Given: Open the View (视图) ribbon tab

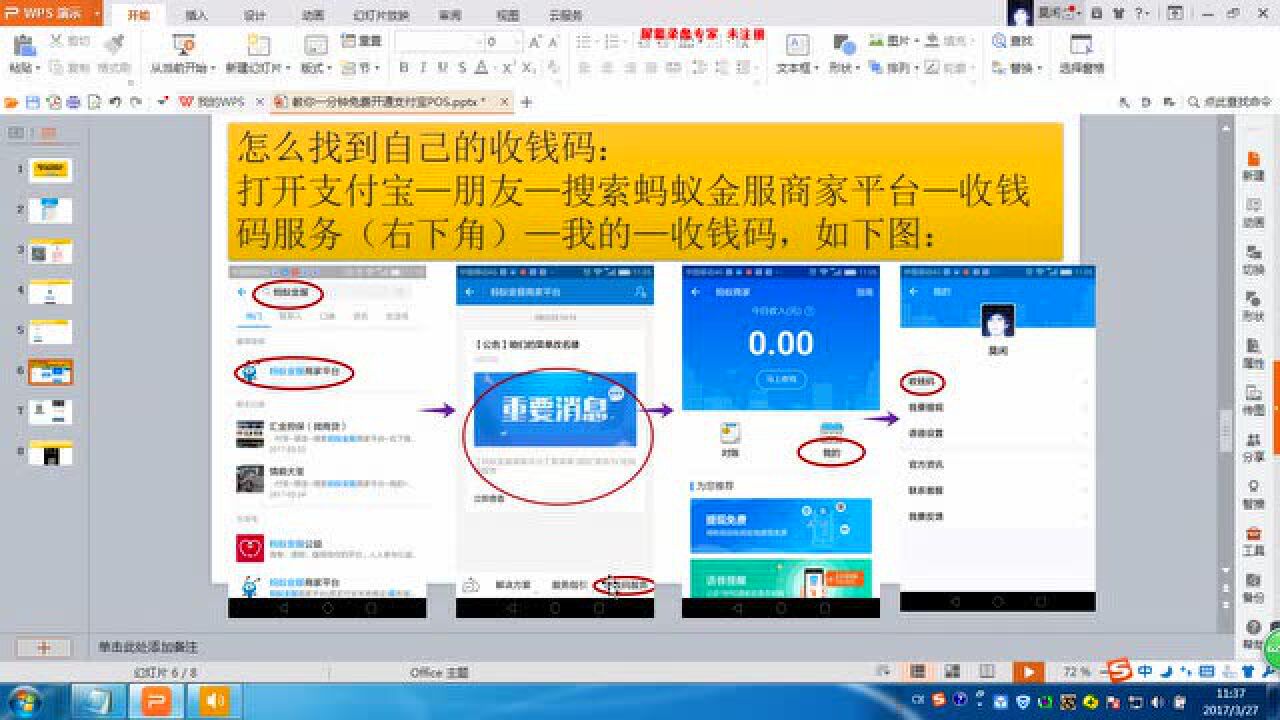Looking at the screenshot, I should 508,16.
